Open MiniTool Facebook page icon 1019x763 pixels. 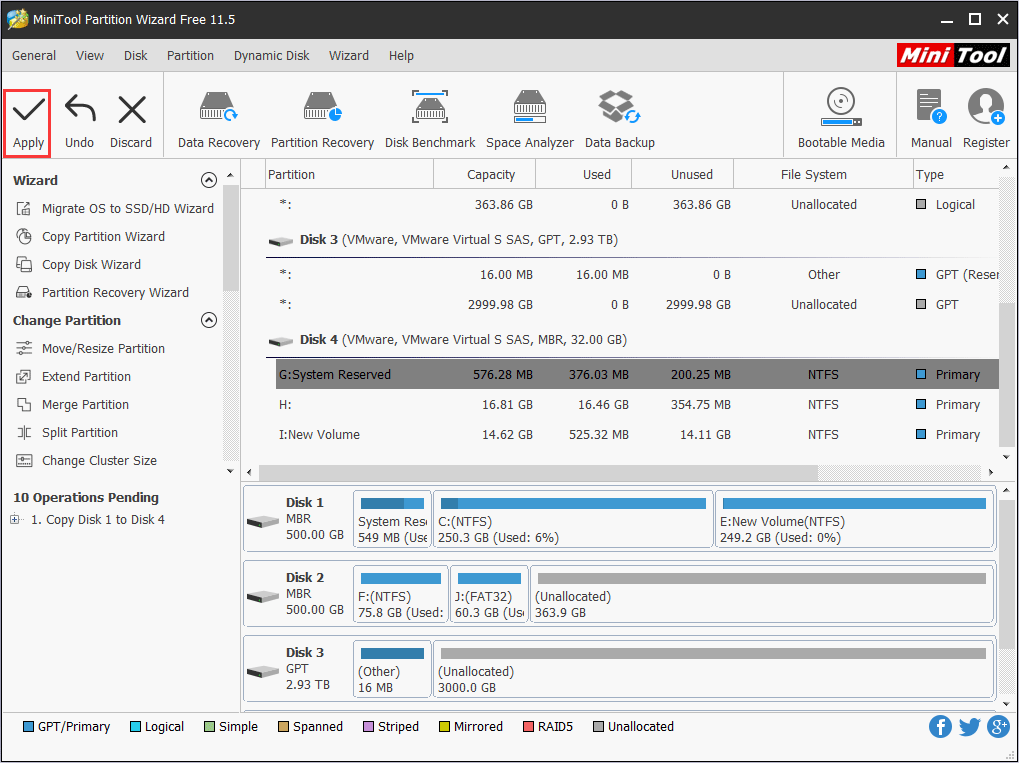tap(940, 727)
